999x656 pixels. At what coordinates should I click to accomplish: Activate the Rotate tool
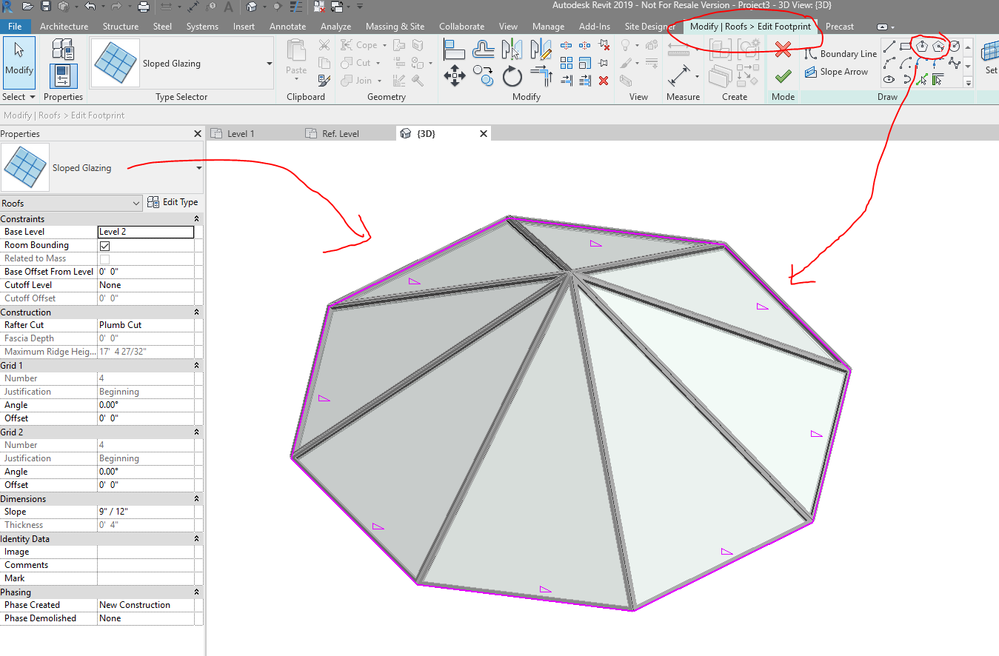coord(512,76)
